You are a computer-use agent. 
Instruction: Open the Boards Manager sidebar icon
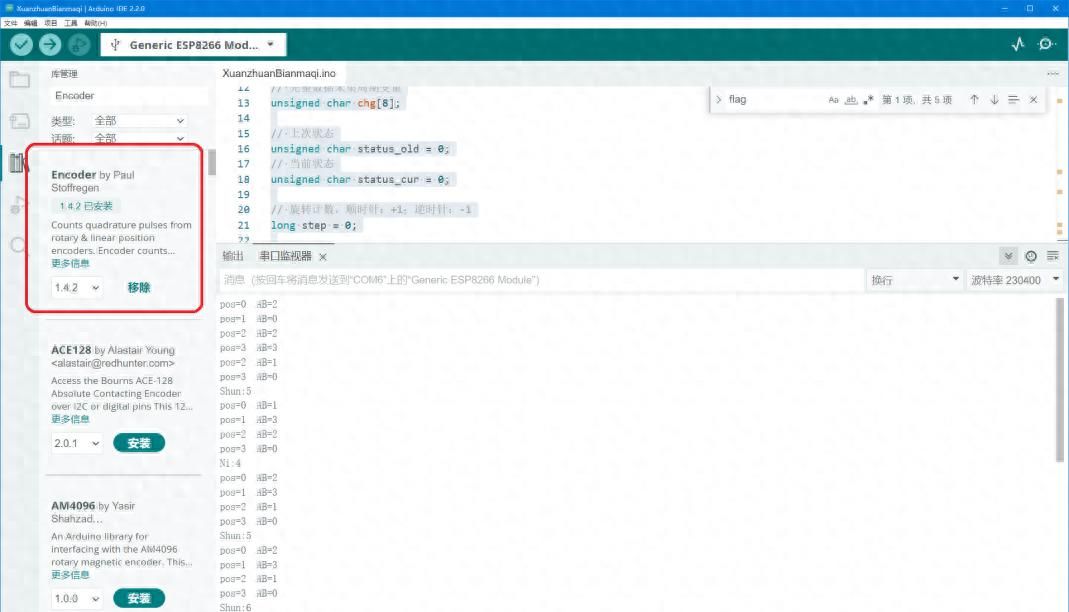(19, 121)
